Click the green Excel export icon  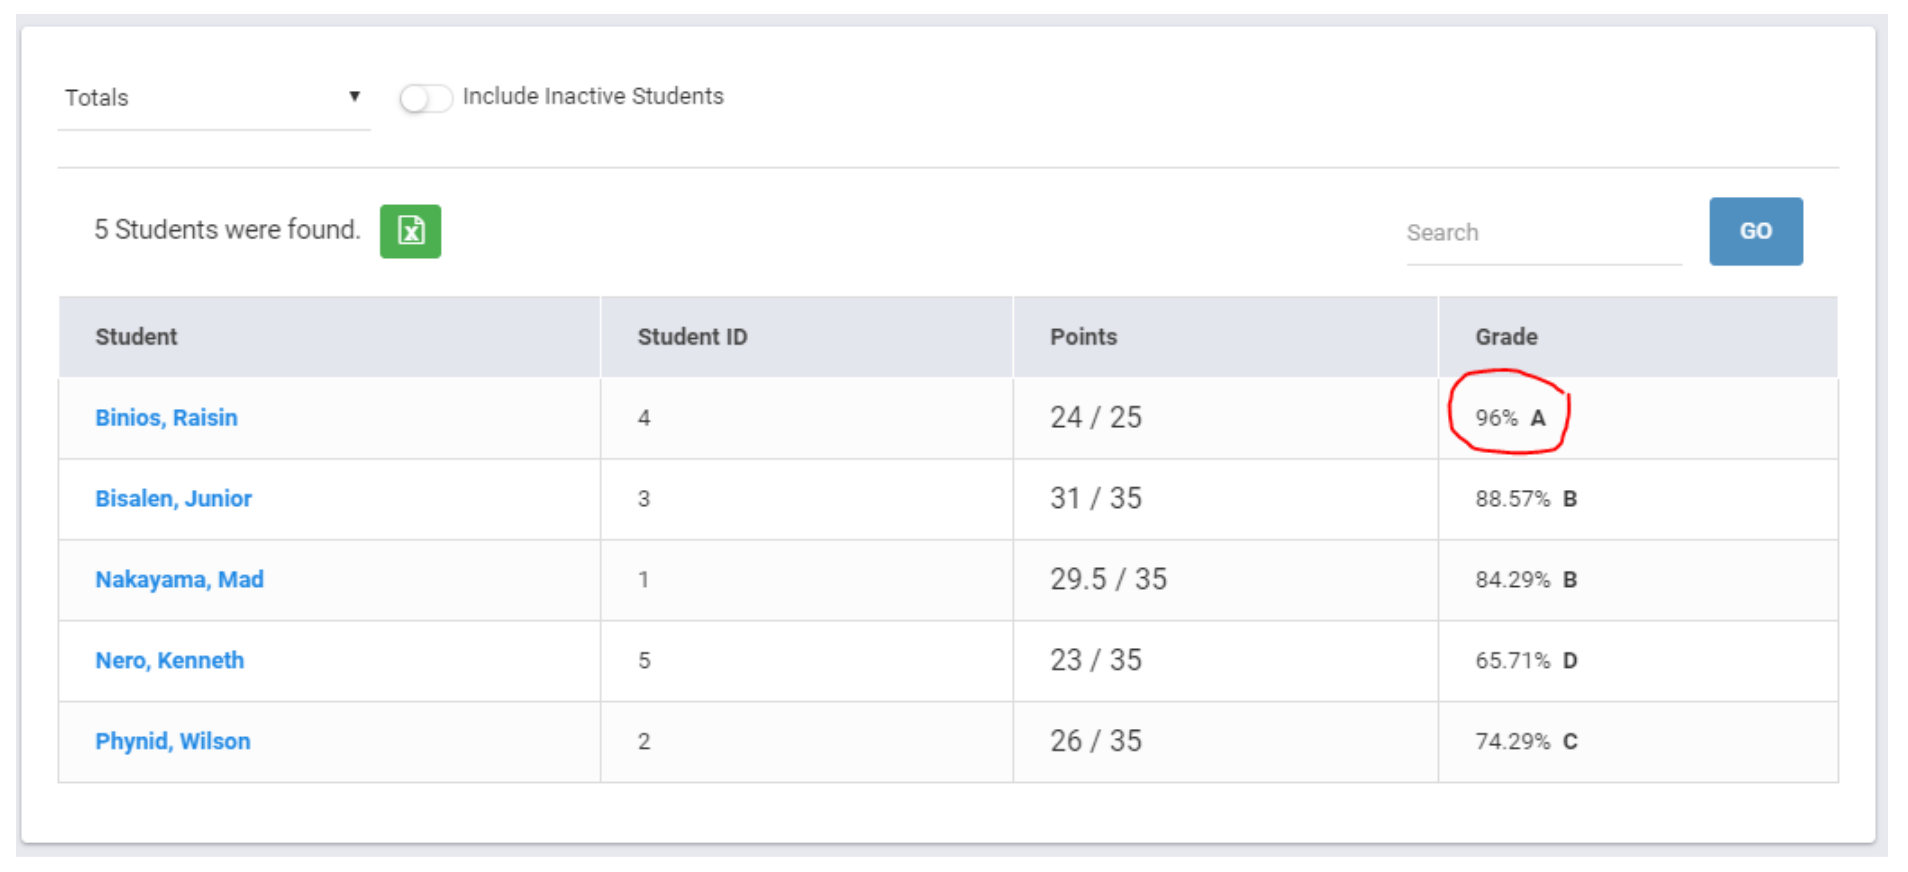click(x=410, y=231)
